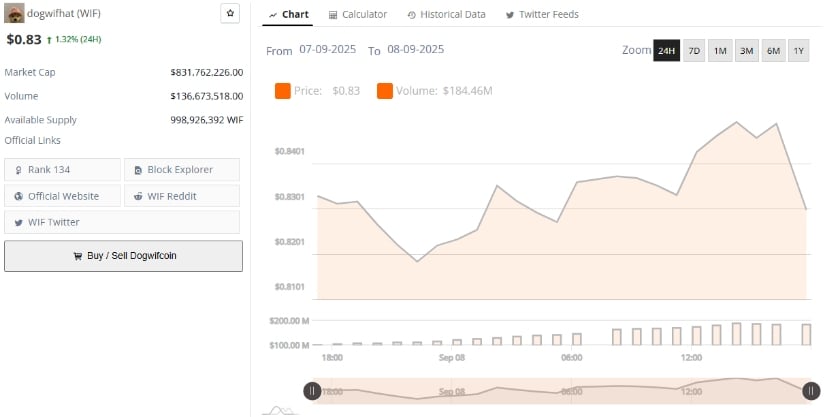This screenshot has width=825, height=417.
Task: Click the To date field 08-09-2025
Action: point(416,49)
